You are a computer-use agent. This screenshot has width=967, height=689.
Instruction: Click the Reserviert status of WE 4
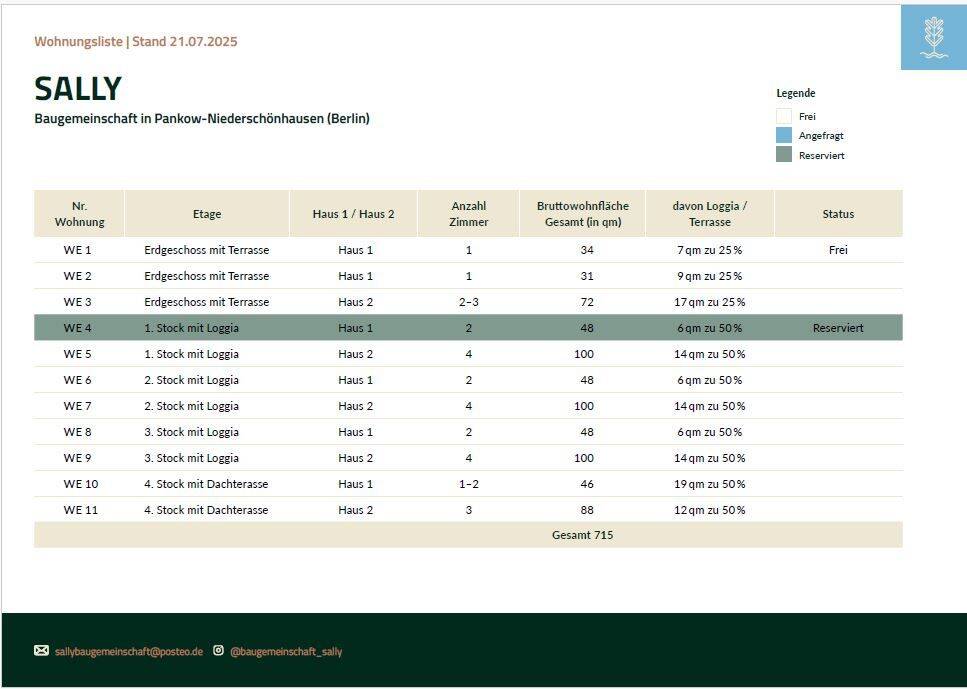[x=838, y=328]
